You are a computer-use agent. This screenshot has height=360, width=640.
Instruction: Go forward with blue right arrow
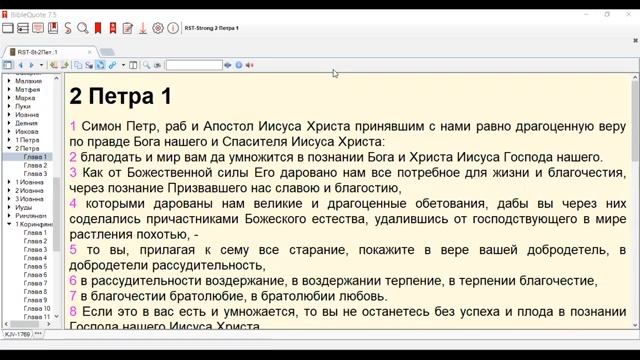point(31,65)
